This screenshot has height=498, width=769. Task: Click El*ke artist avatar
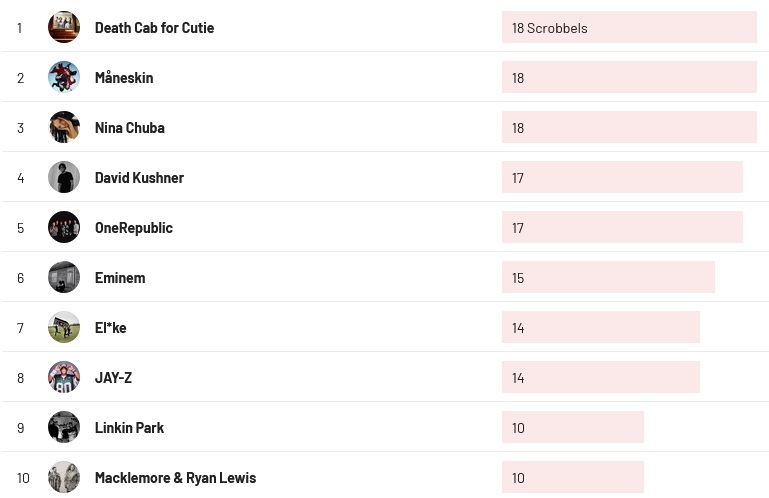tap(64, 327)
